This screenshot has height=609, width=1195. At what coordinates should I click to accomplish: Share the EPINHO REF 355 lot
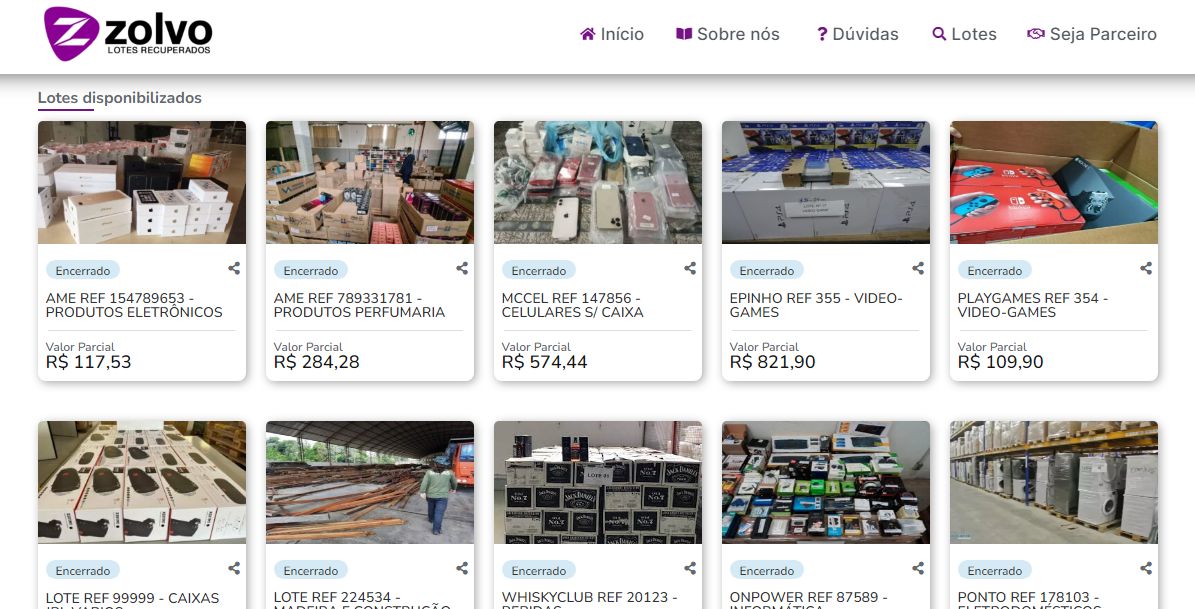pos(918,268)
